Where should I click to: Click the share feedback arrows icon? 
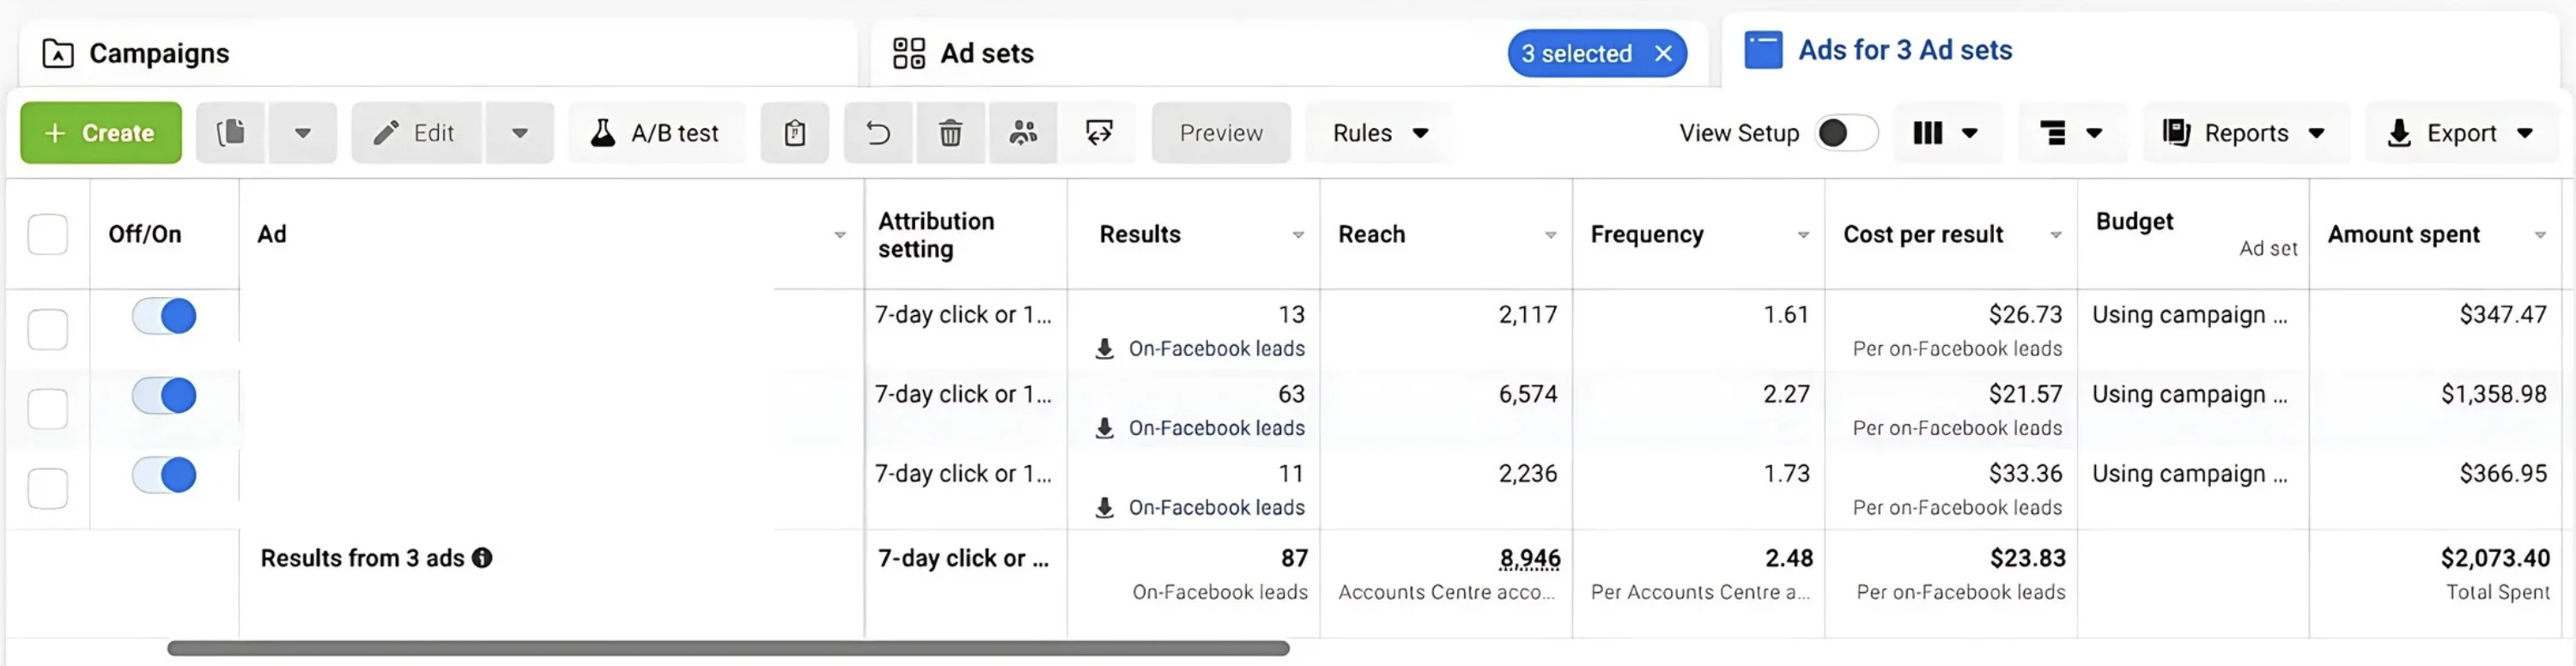click(x=1098, y=132)
